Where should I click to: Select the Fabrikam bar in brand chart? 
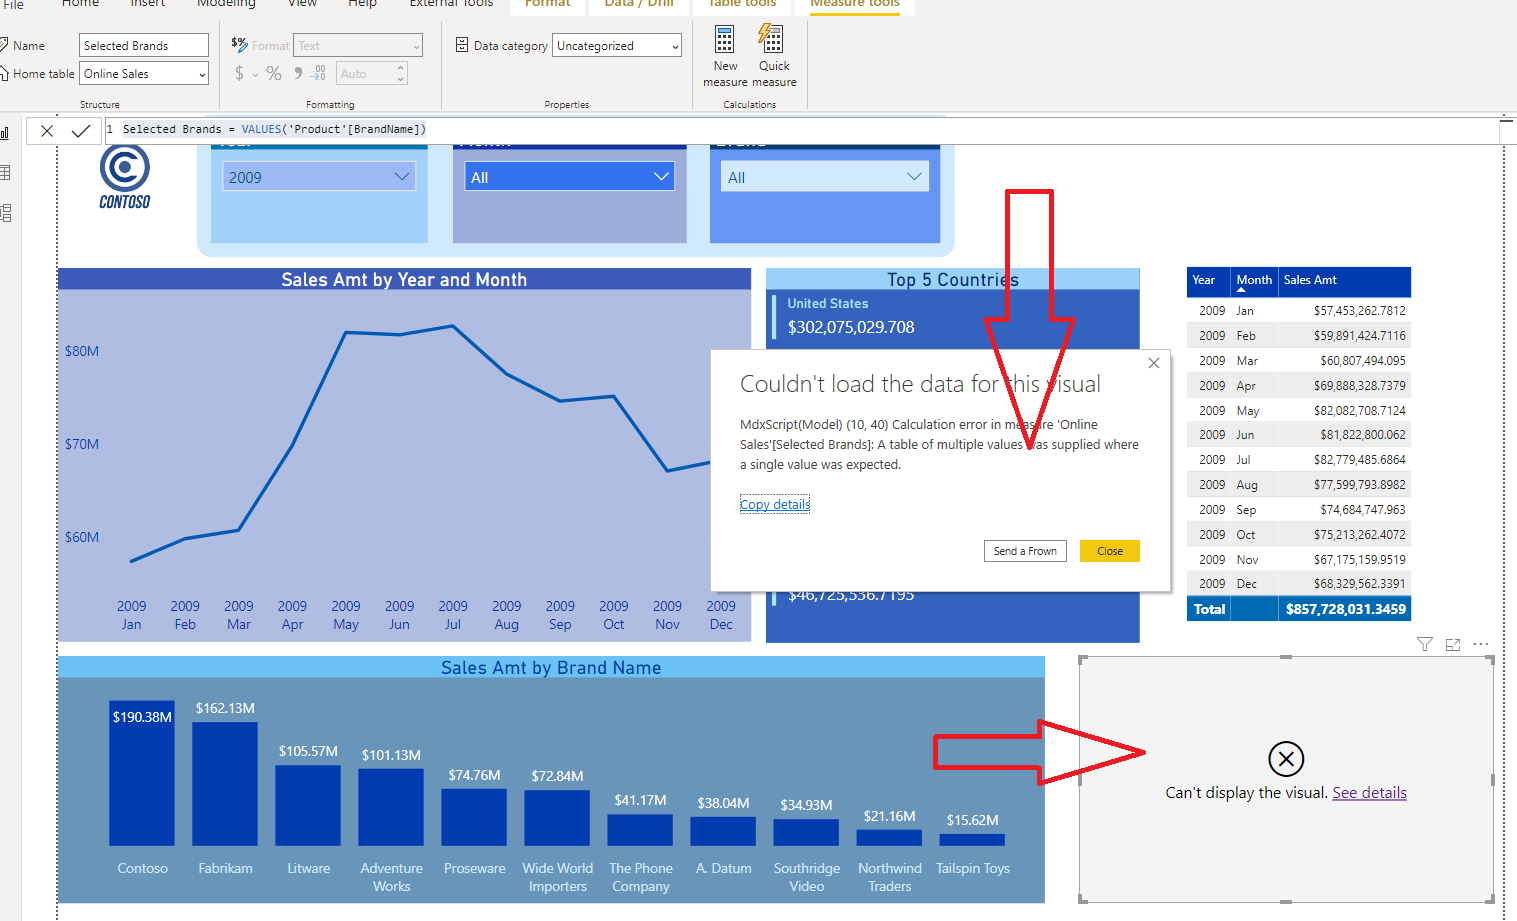[x=225, y=783]
